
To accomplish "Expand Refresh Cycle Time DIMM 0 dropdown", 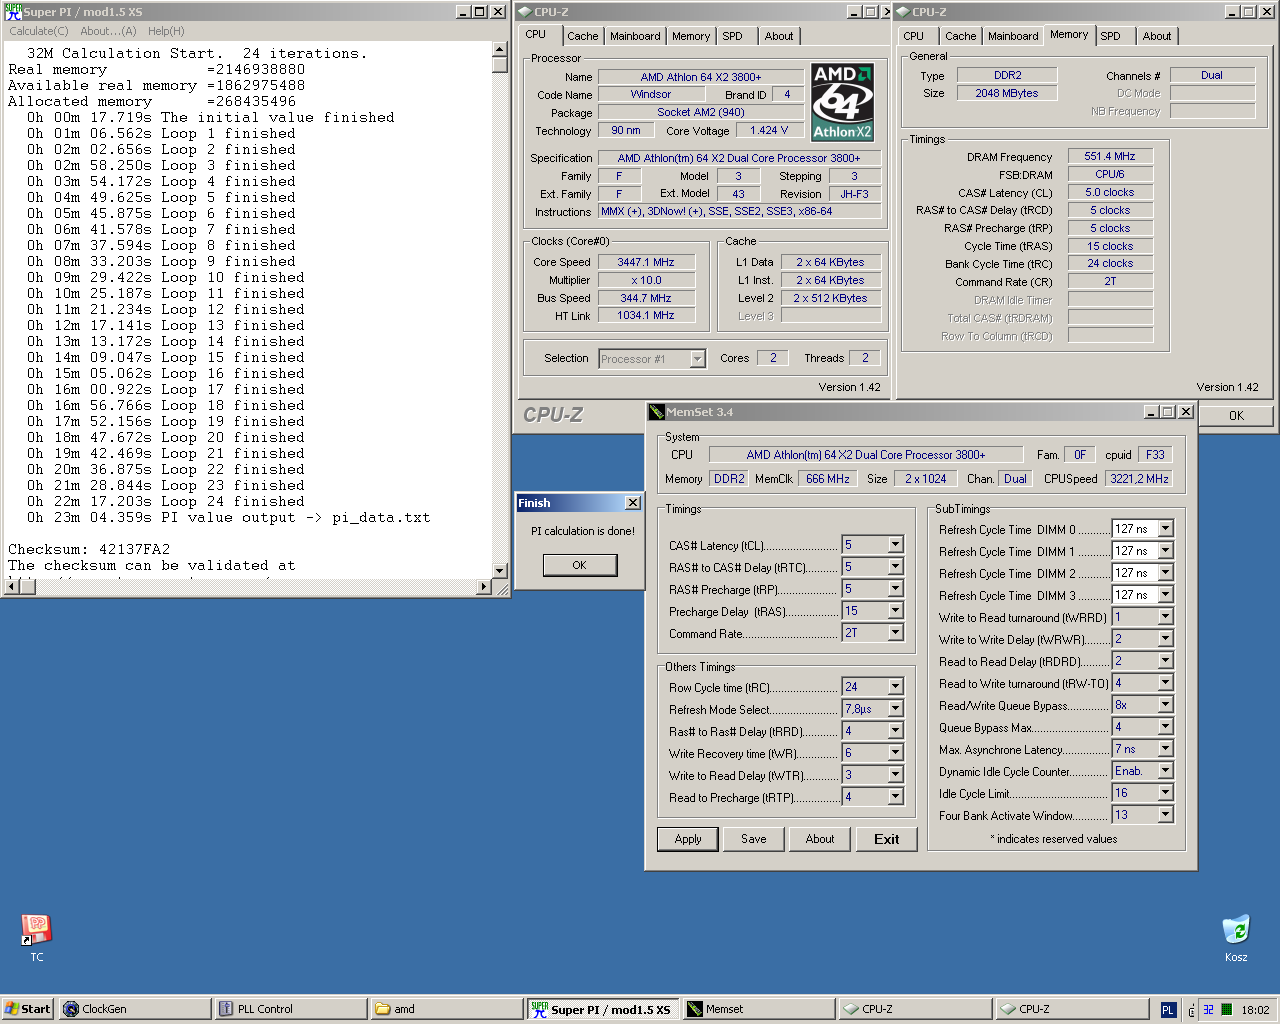I will point(1165,529).
